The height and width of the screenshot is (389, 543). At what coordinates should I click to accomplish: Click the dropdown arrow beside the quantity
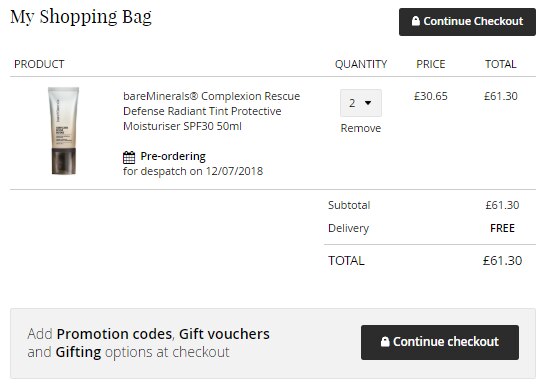tap(368, 103)
